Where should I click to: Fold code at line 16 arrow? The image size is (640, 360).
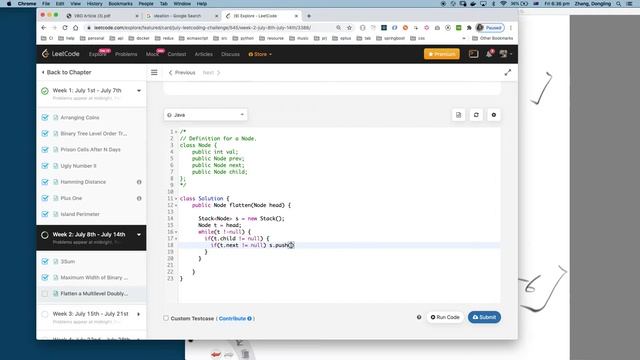point(176,232)
